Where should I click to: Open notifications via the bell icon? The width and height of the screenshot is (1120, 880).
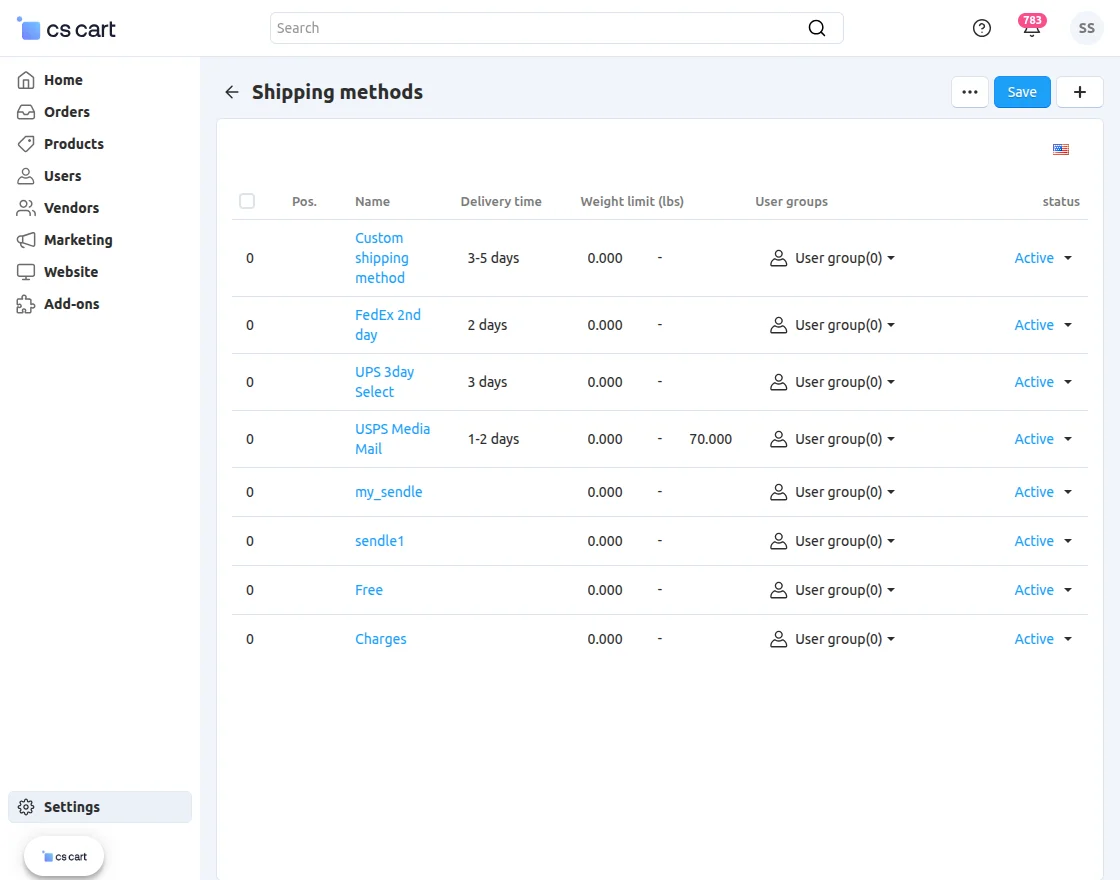tap(1031, 30)
